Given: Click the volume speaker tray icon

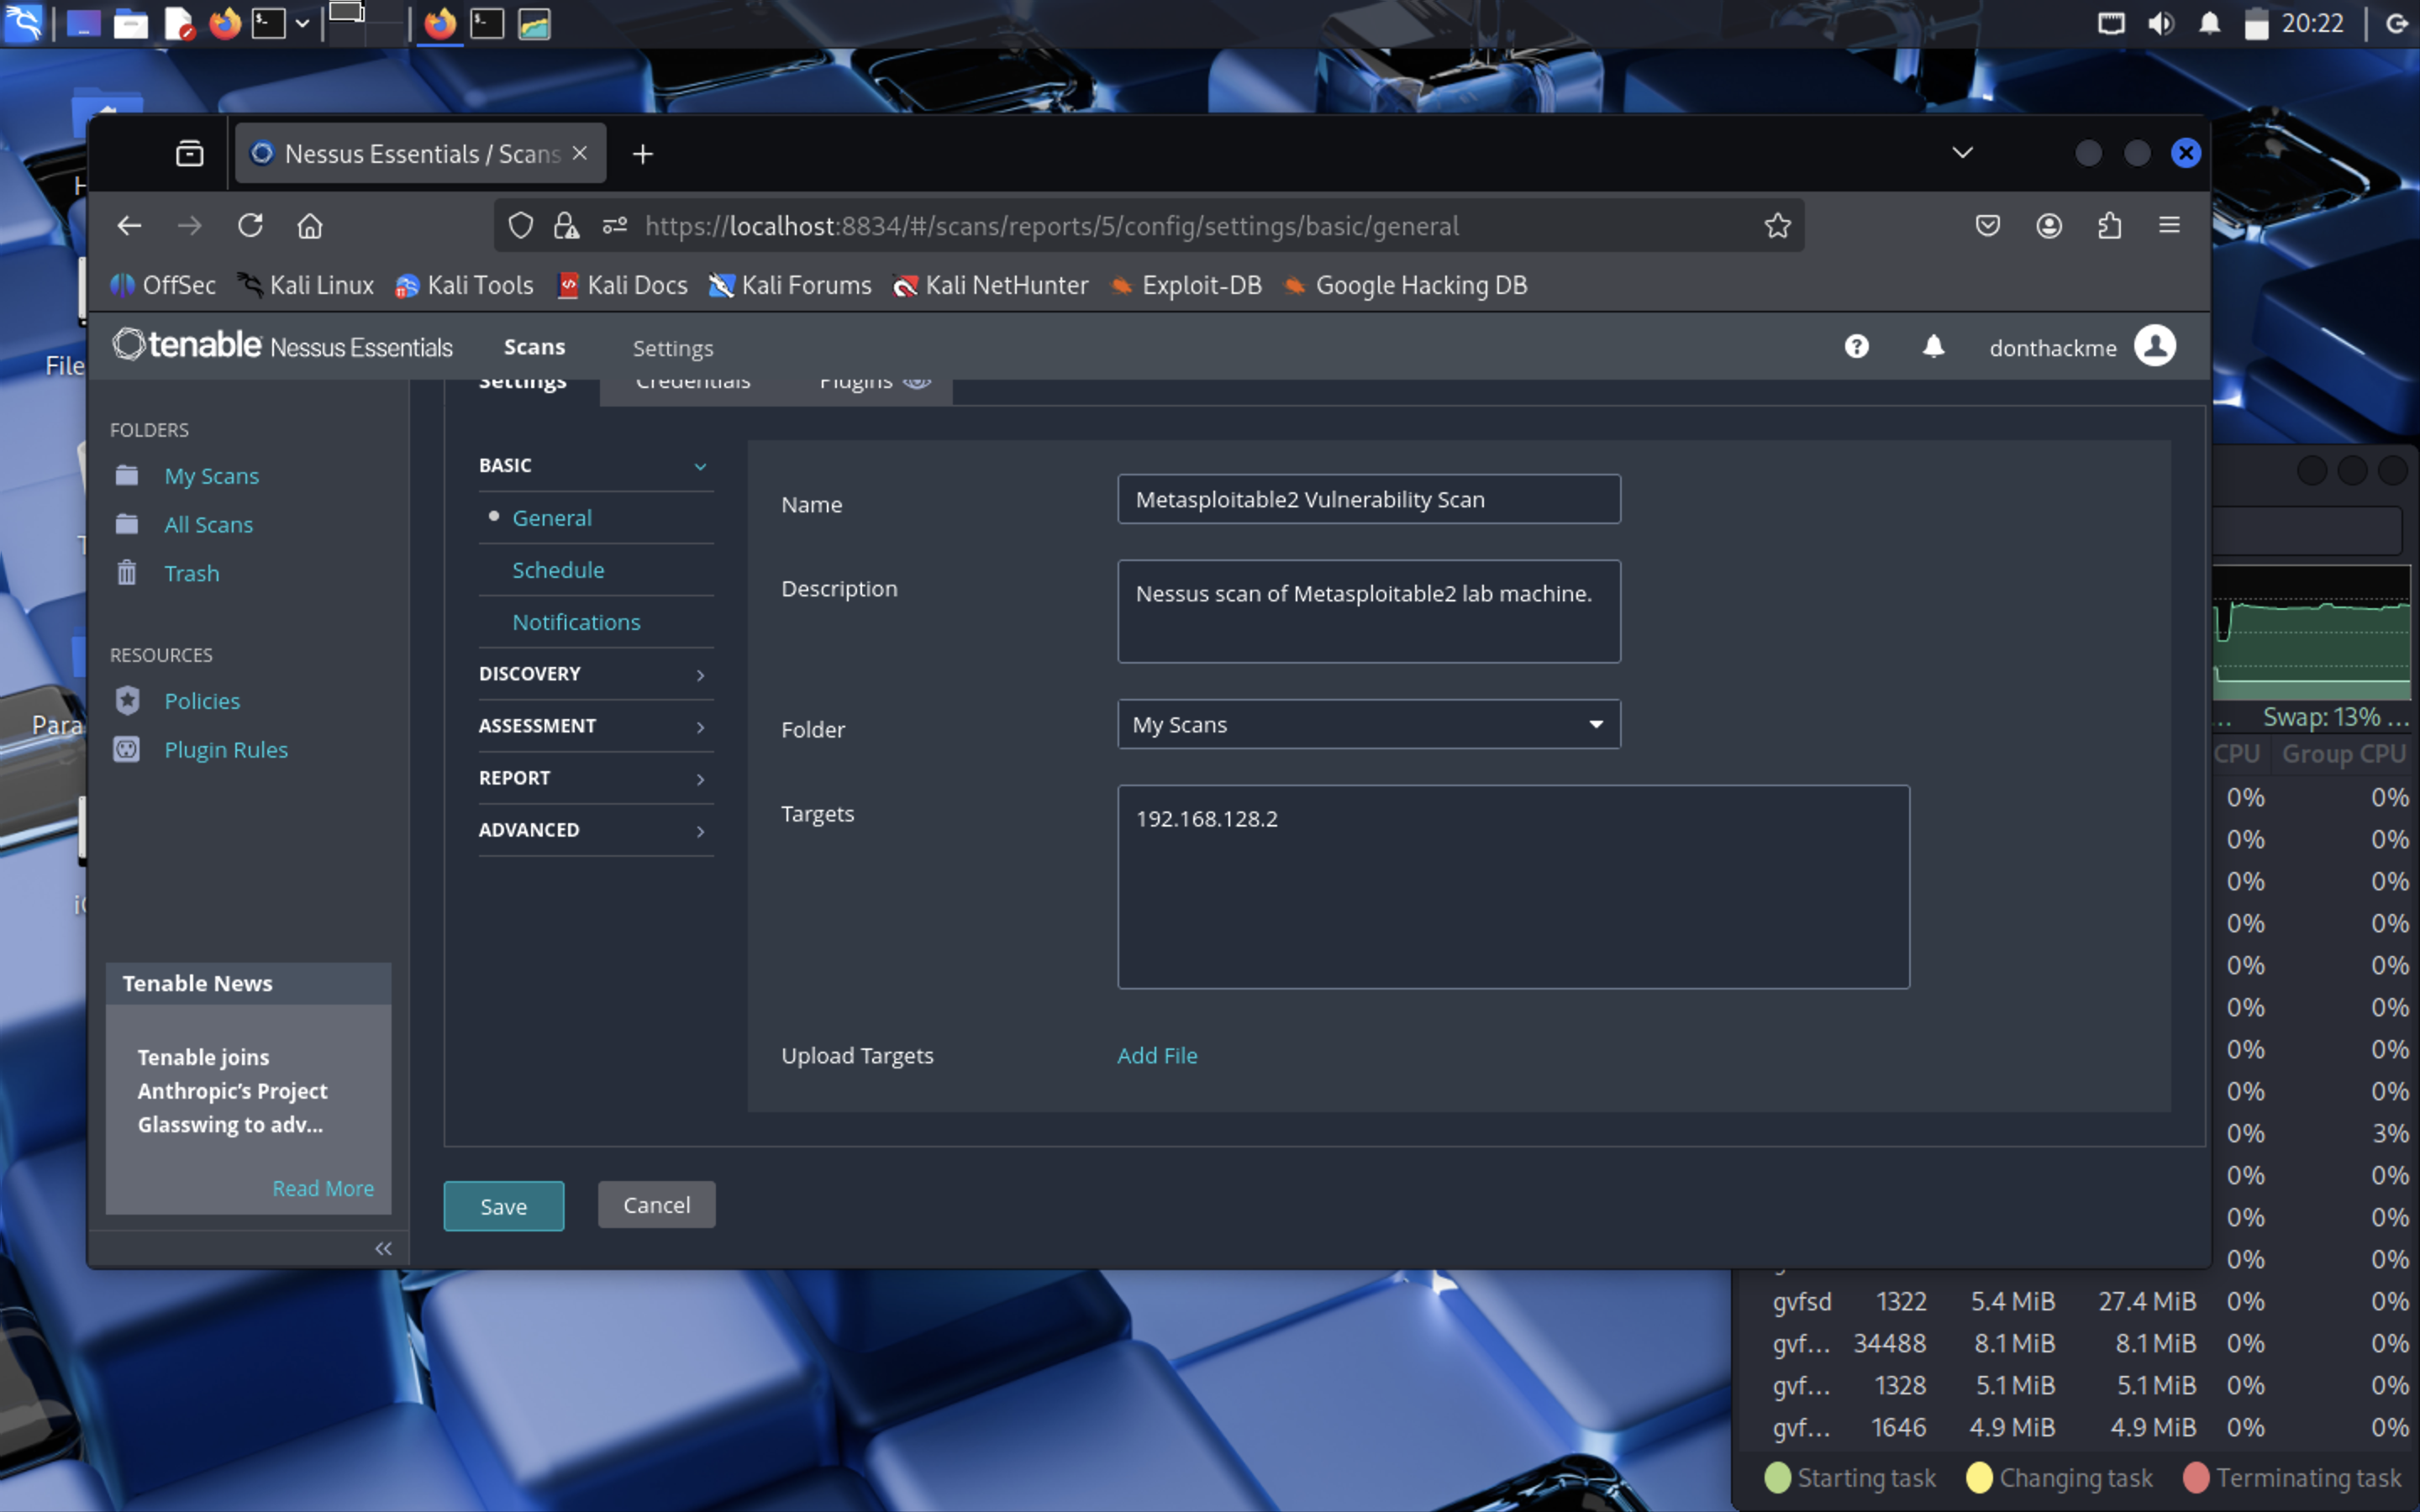Looking at the screenshot, I should 2160,23.
